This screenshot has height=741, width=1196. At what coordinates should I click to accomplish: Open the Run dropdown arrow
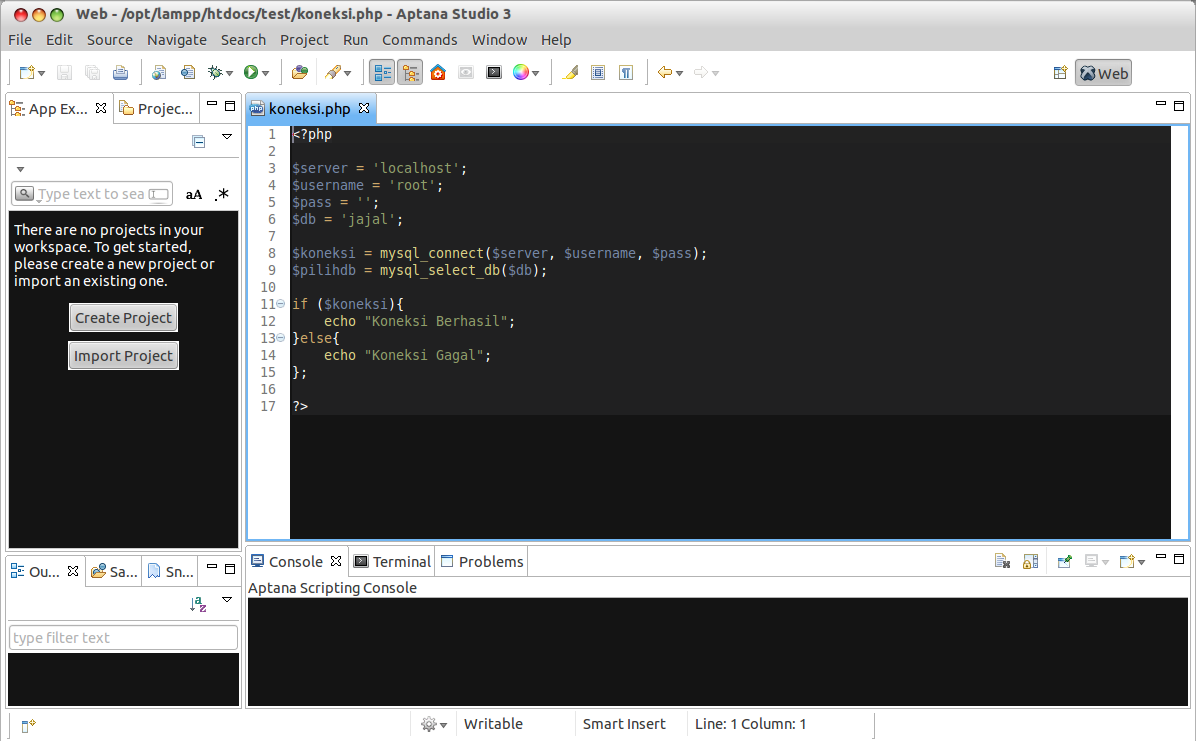pos(265,73)
